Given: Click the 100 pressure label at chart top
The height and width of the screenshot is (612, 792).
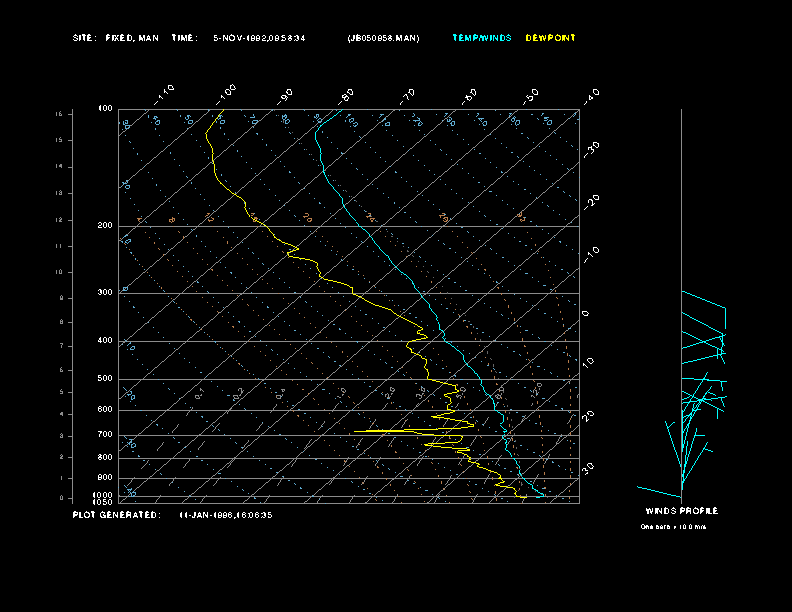Looking at the screenshot, I should (105, 108).
